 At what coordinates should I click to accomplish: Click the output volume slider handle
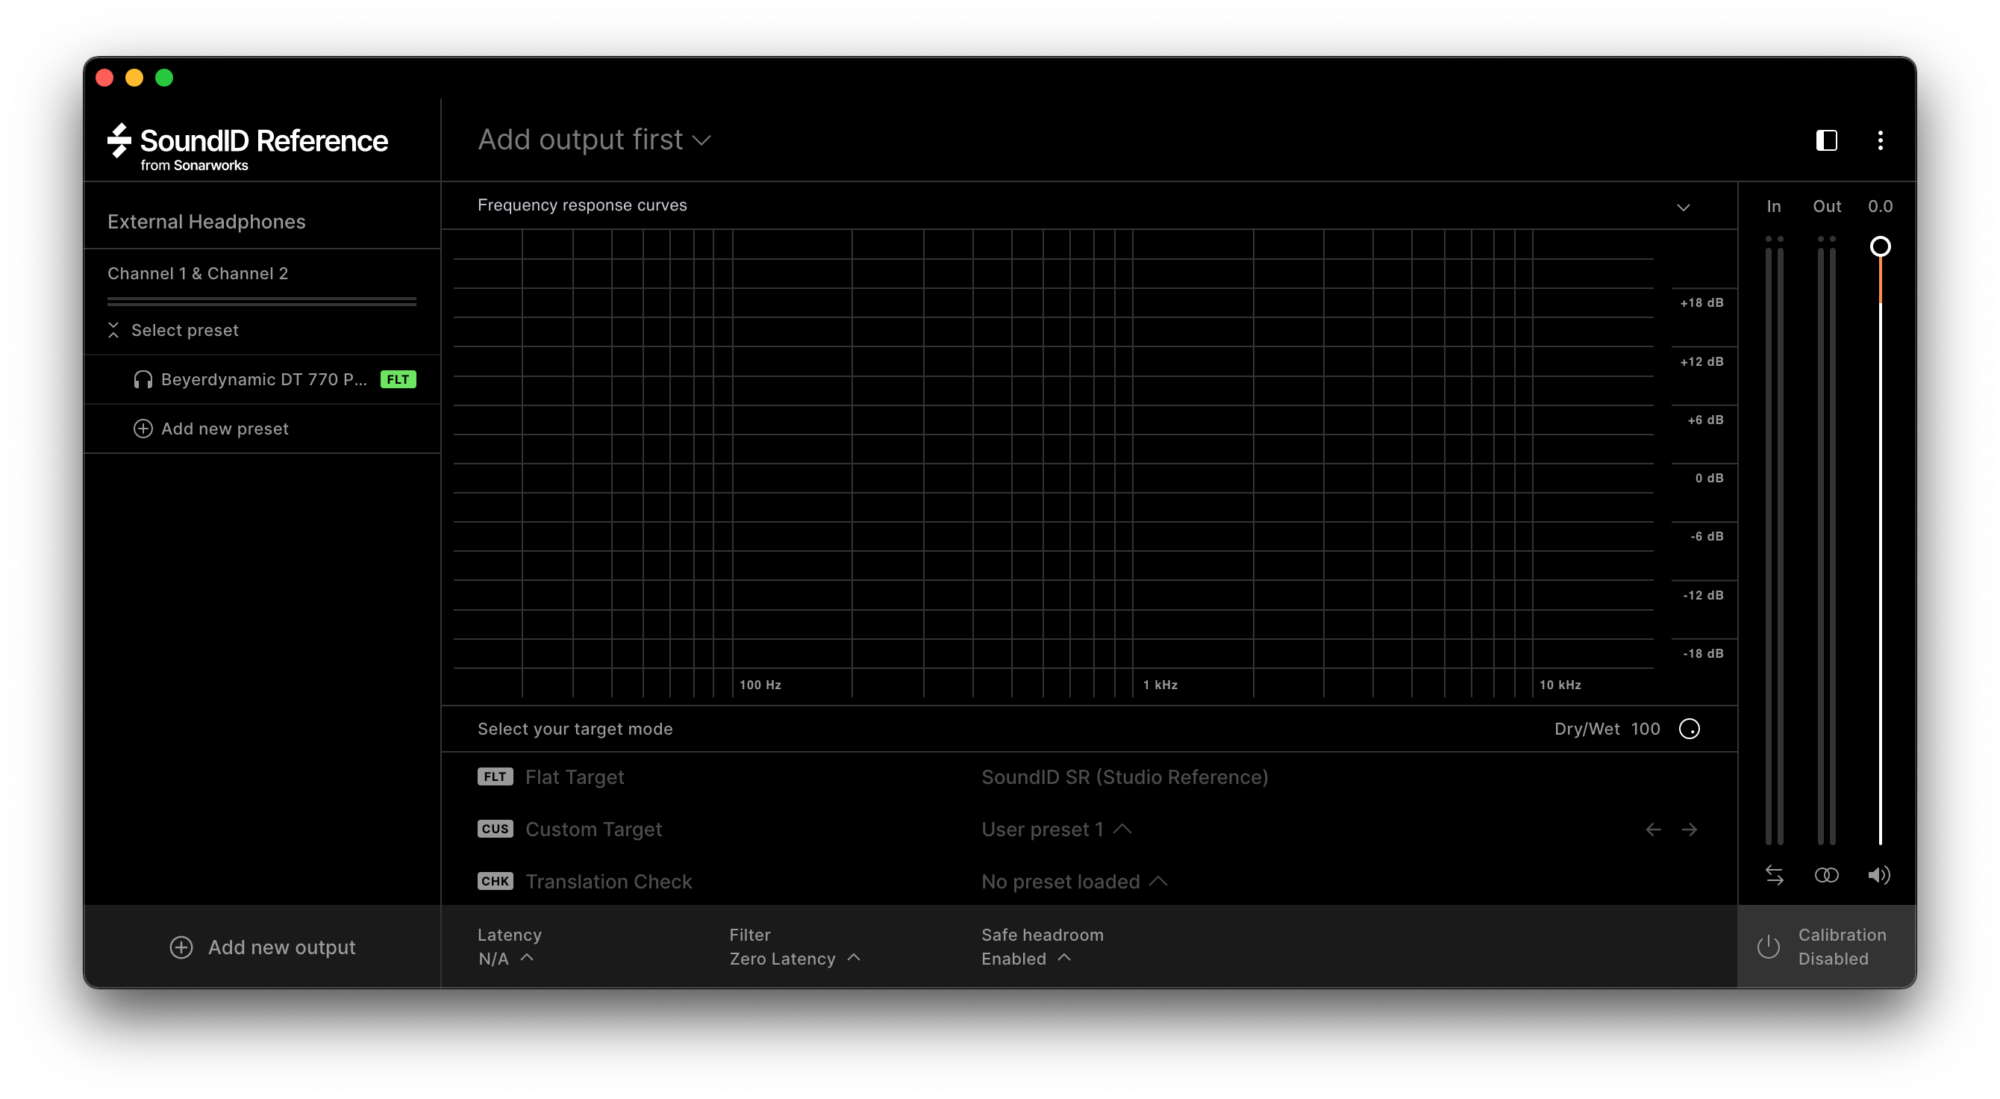tap(1880, 246)
